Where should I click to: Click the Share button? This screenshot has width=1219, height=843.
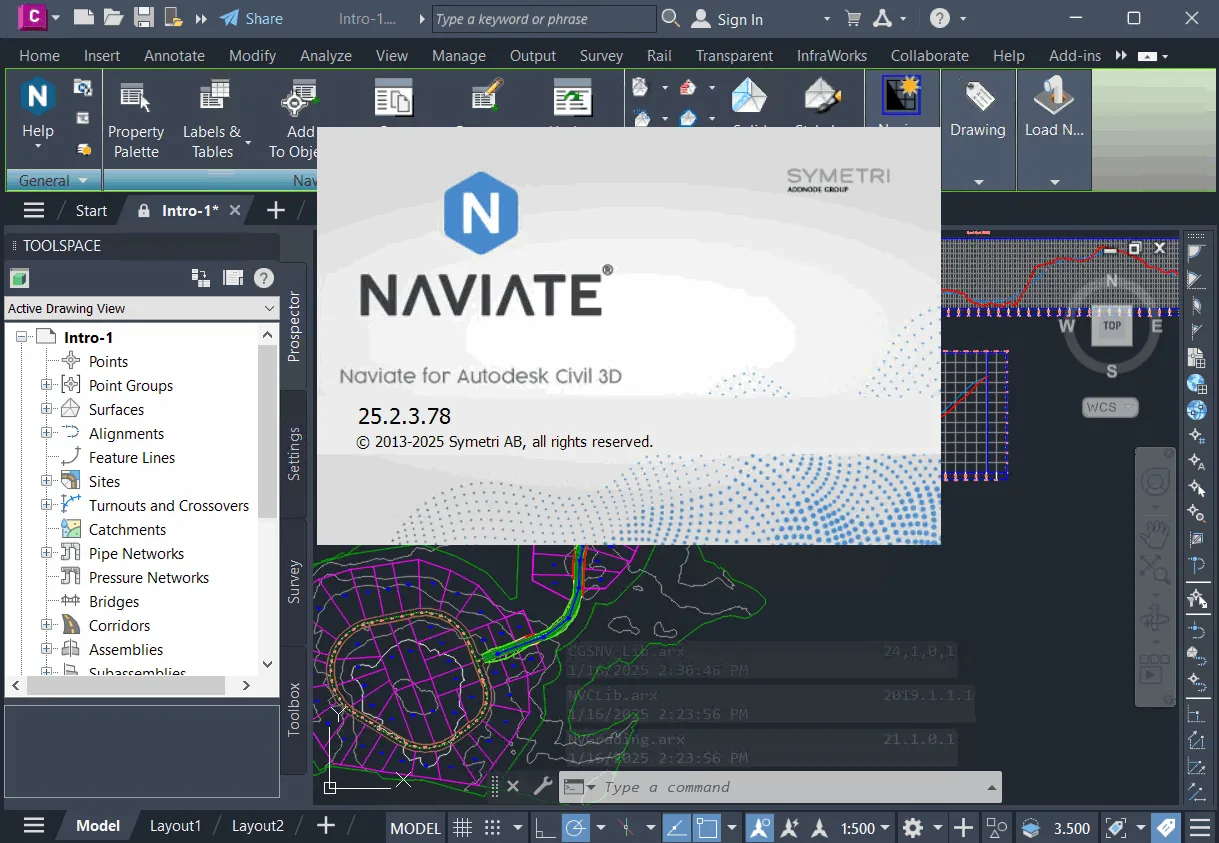tap(251, 18)
